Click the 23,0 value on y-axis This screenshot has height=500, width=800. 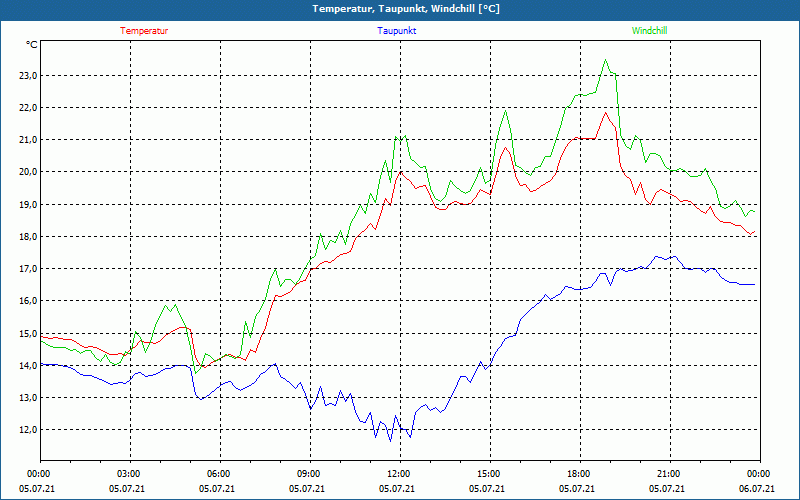point(28,76)
